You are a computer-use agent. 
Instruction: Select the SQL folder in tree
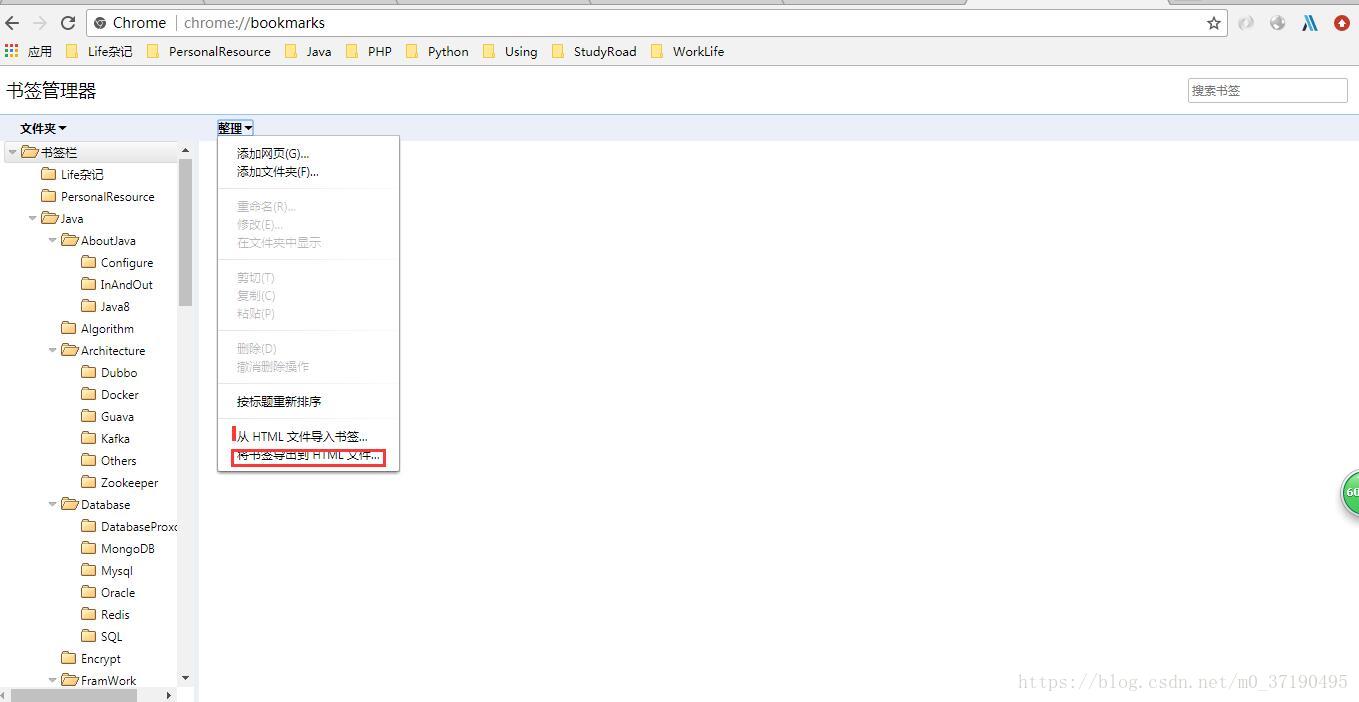[102, 636]
